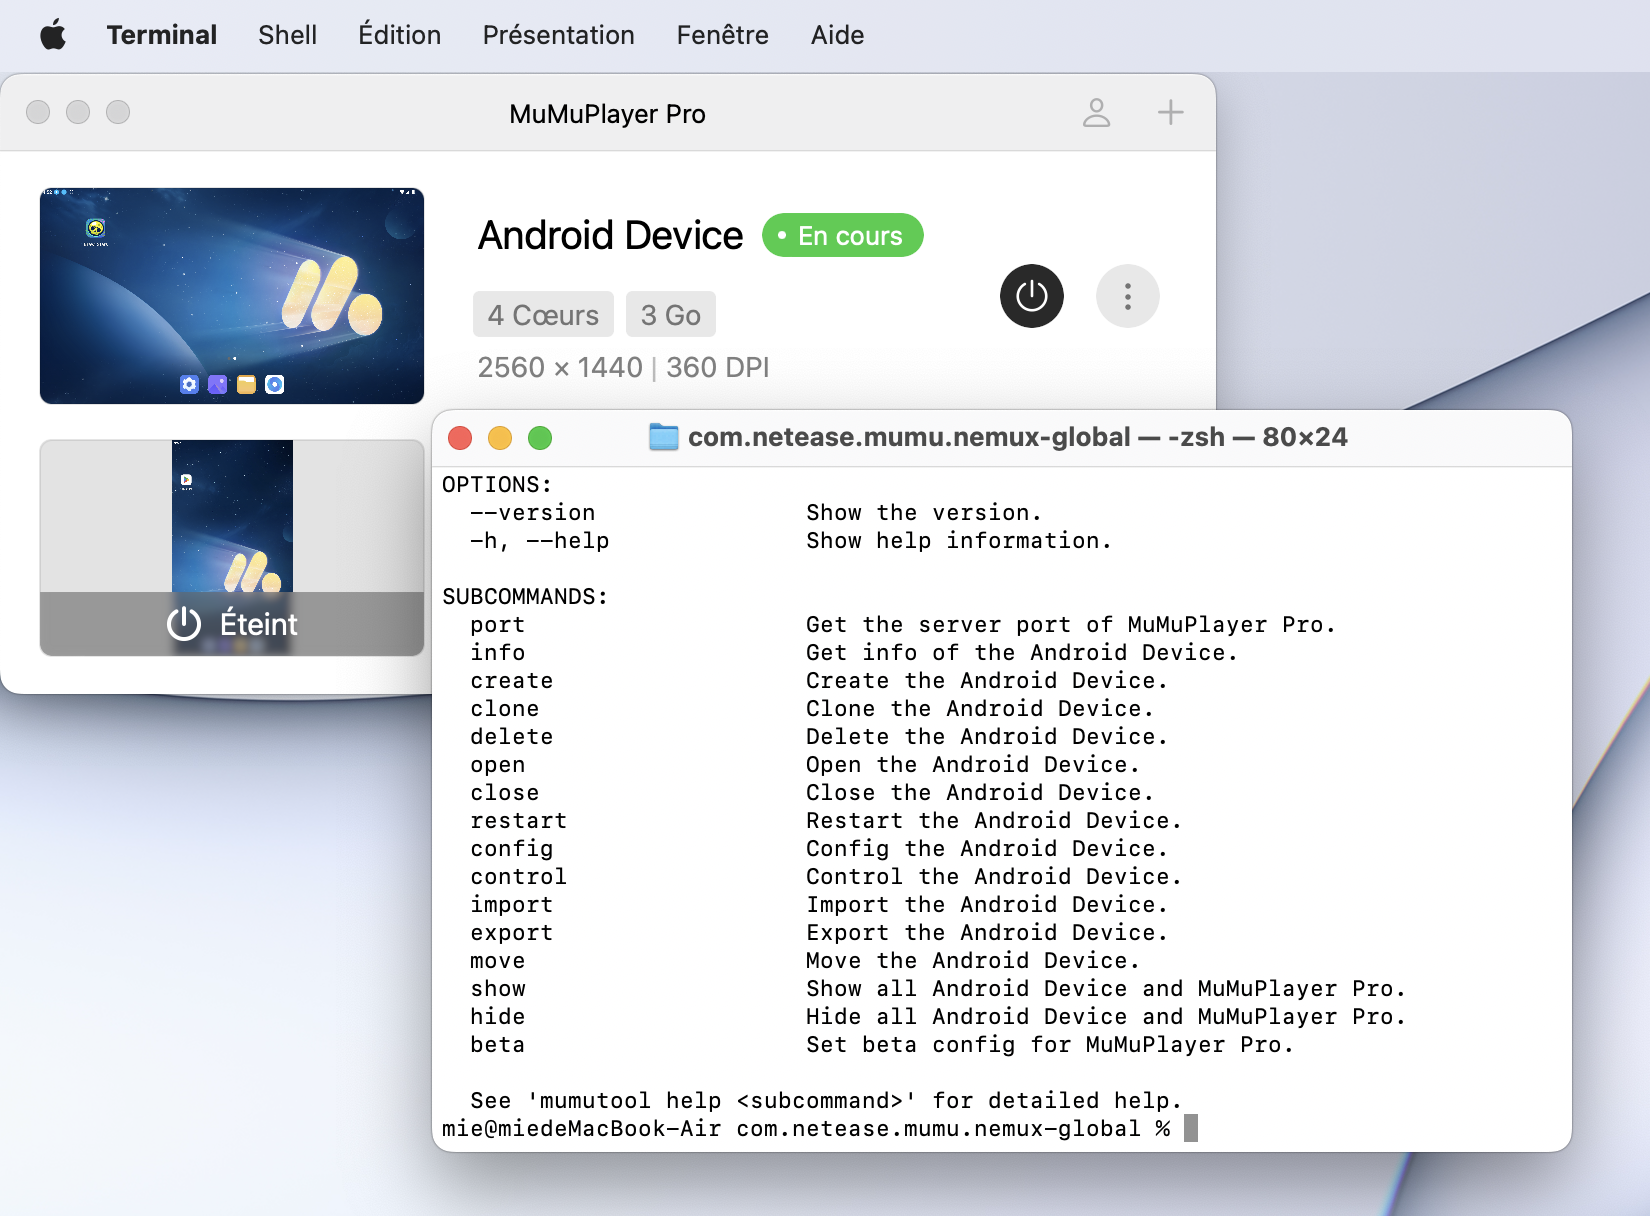Open the Apple menu
This screenshot has width=1650, height=1216.
53,35
